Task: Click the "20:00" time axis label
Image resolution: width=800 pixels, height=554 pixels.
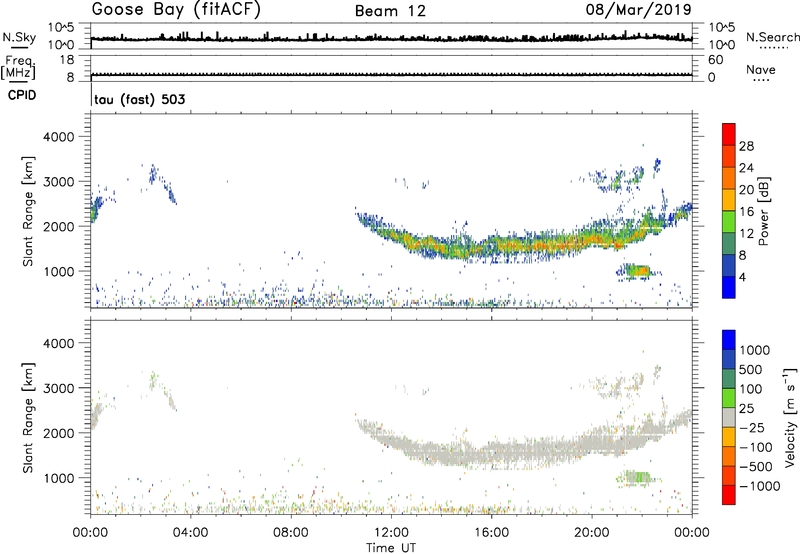Action: [x=592, y=533]
